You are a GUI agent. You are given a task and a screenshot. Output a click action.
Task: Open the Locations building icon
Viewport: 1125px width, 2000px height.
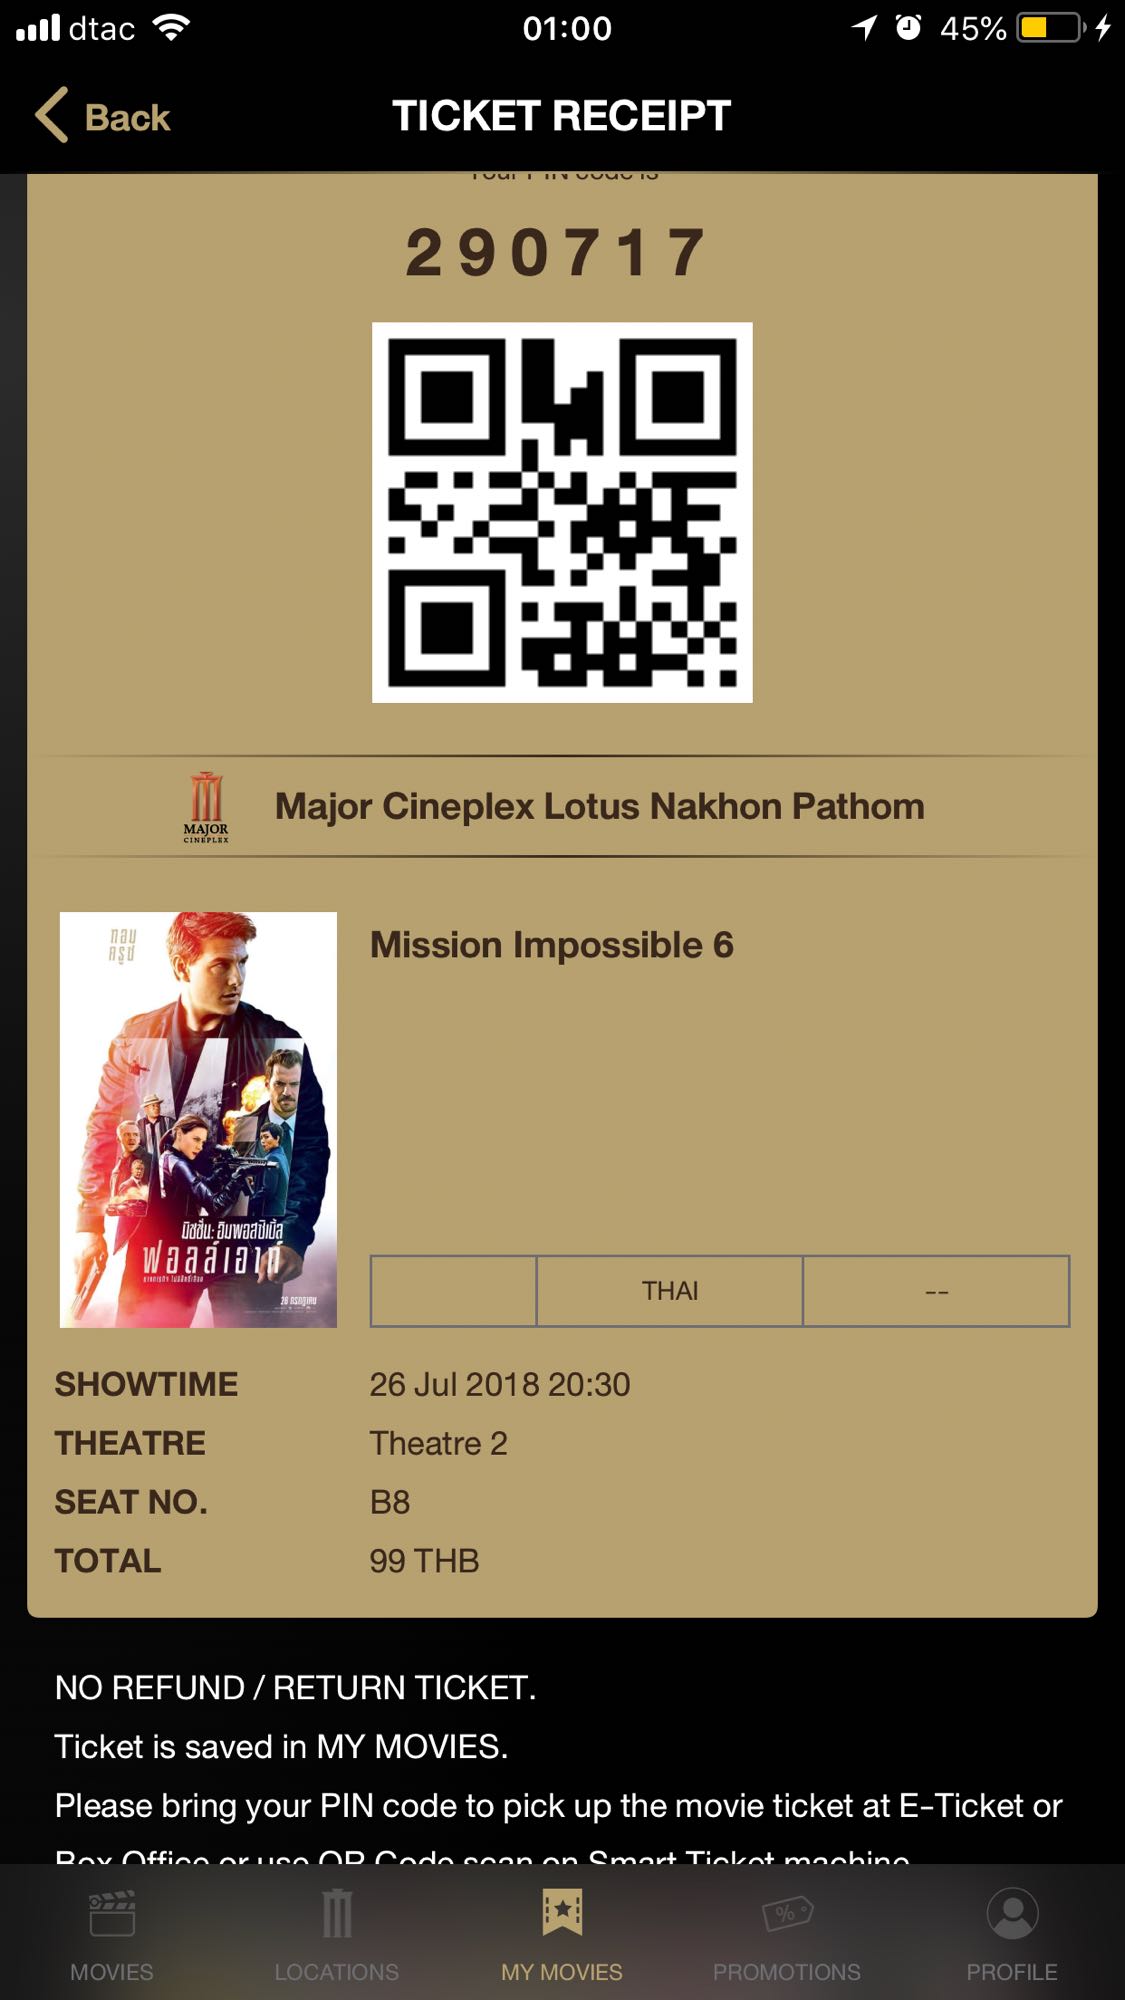coord(337,1913)
